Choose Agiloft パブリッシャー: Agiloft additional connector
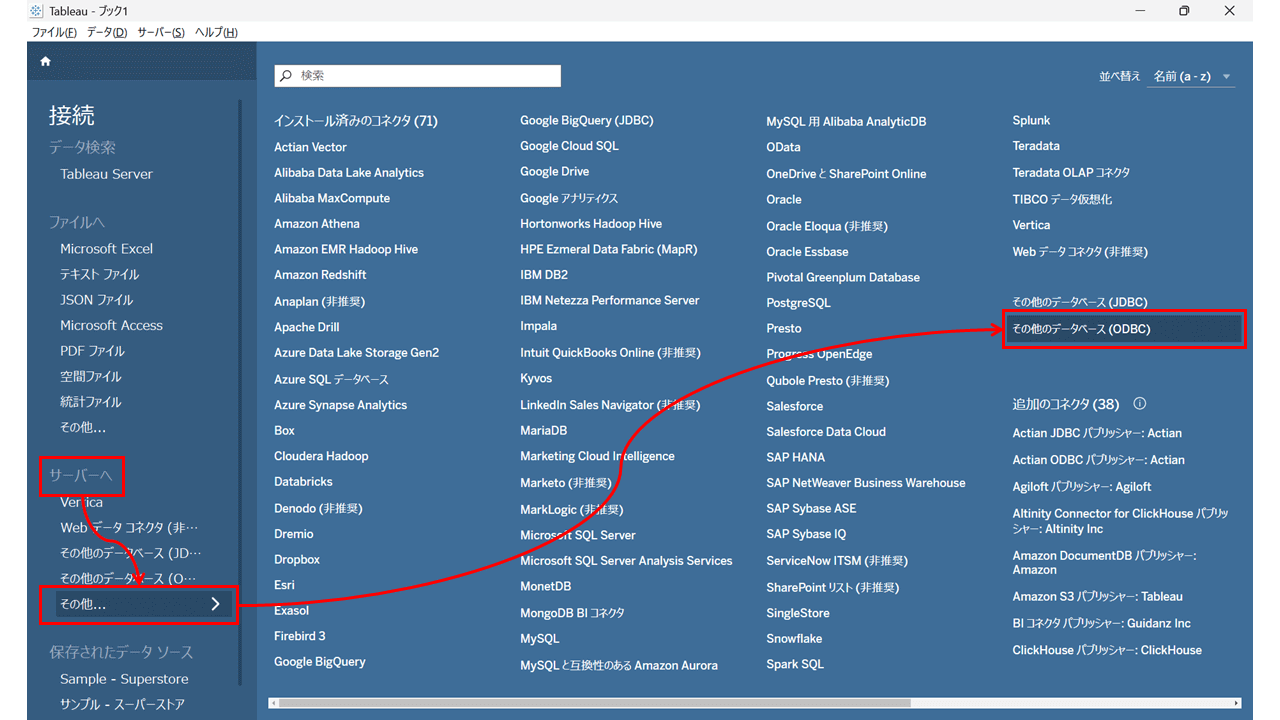The image size is (1280, 720). (x=1082, y=487)
